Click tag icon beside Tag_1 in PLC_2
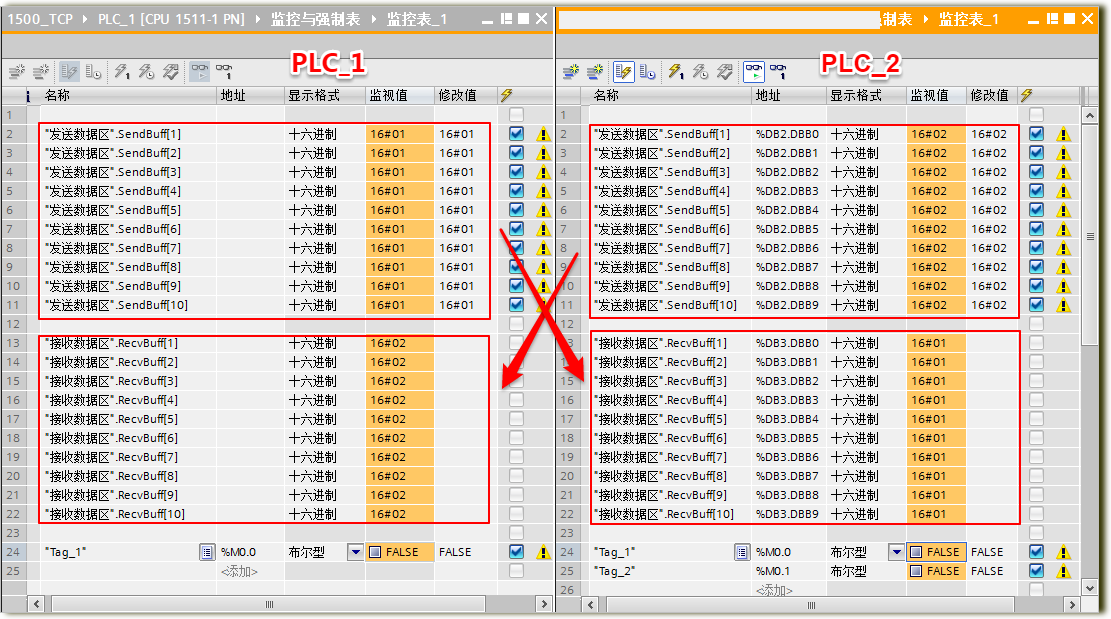 (742, 552)
